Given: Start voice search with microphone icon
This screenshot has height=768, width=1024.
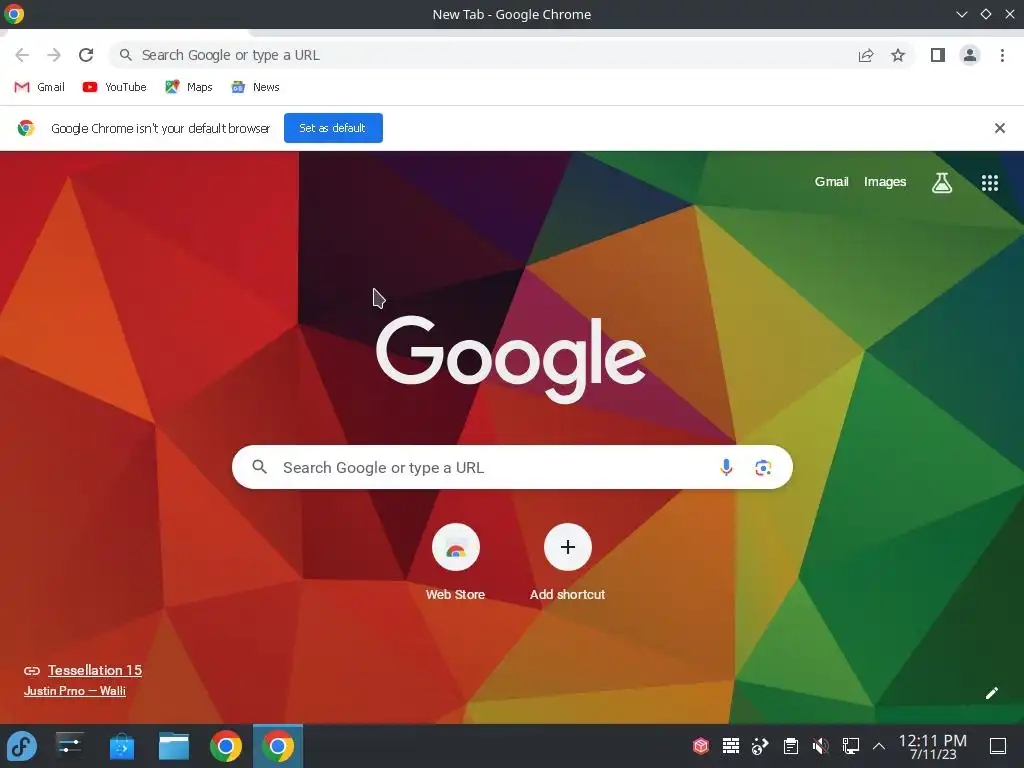Looking at the screenshot, I should pyautogui.click(x=726, y=467).
